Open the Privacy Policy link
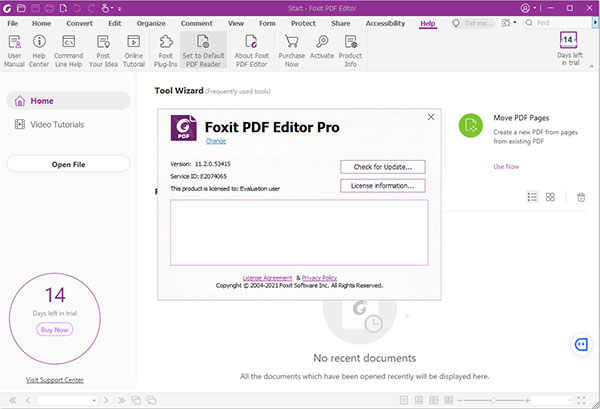The image size is (600, 409). pos(320,278)
